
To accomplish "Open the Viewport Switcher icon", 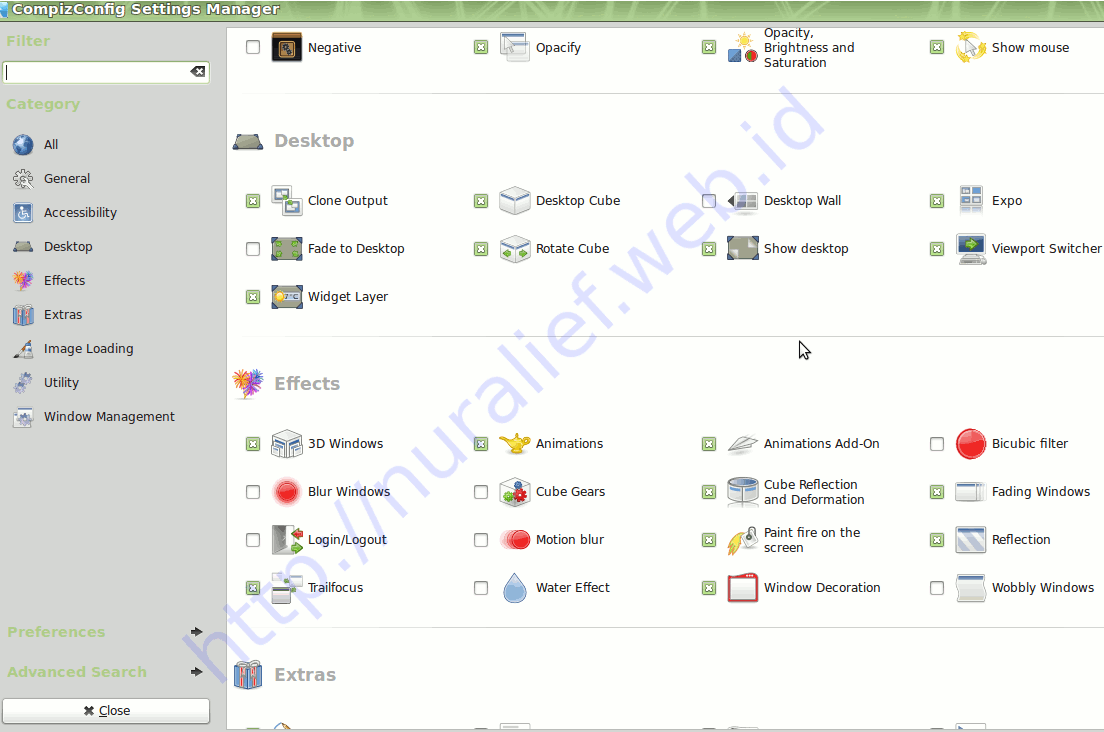I will pyautogui.click(x=971, y=248).
